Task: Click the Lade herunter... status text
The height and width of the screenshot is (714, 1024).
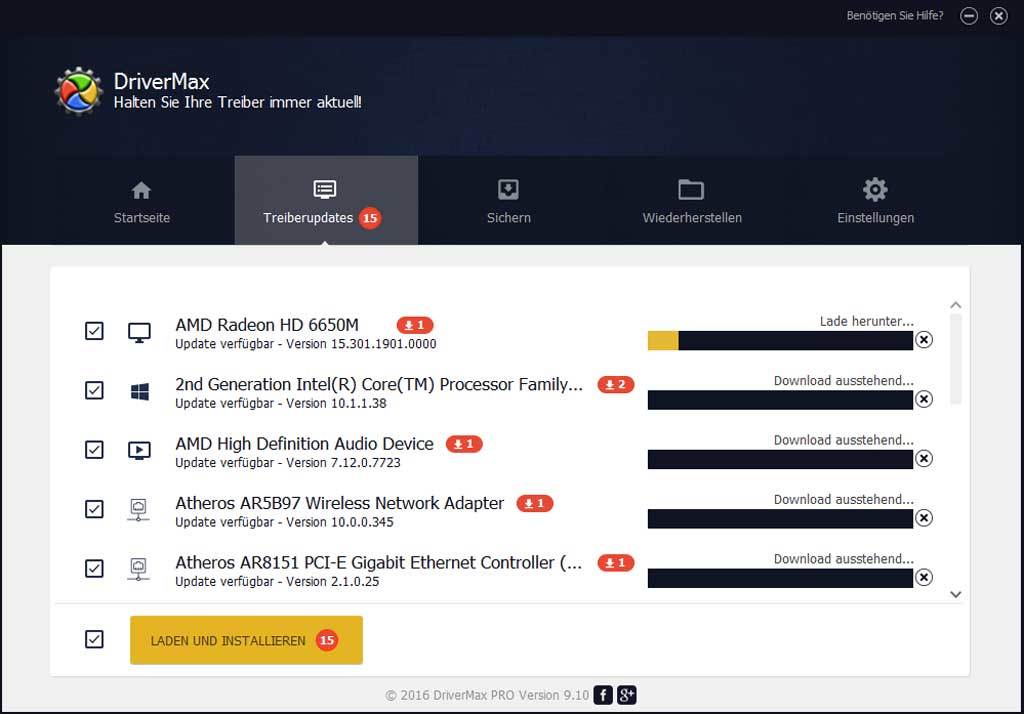Action: pos(867,321)
